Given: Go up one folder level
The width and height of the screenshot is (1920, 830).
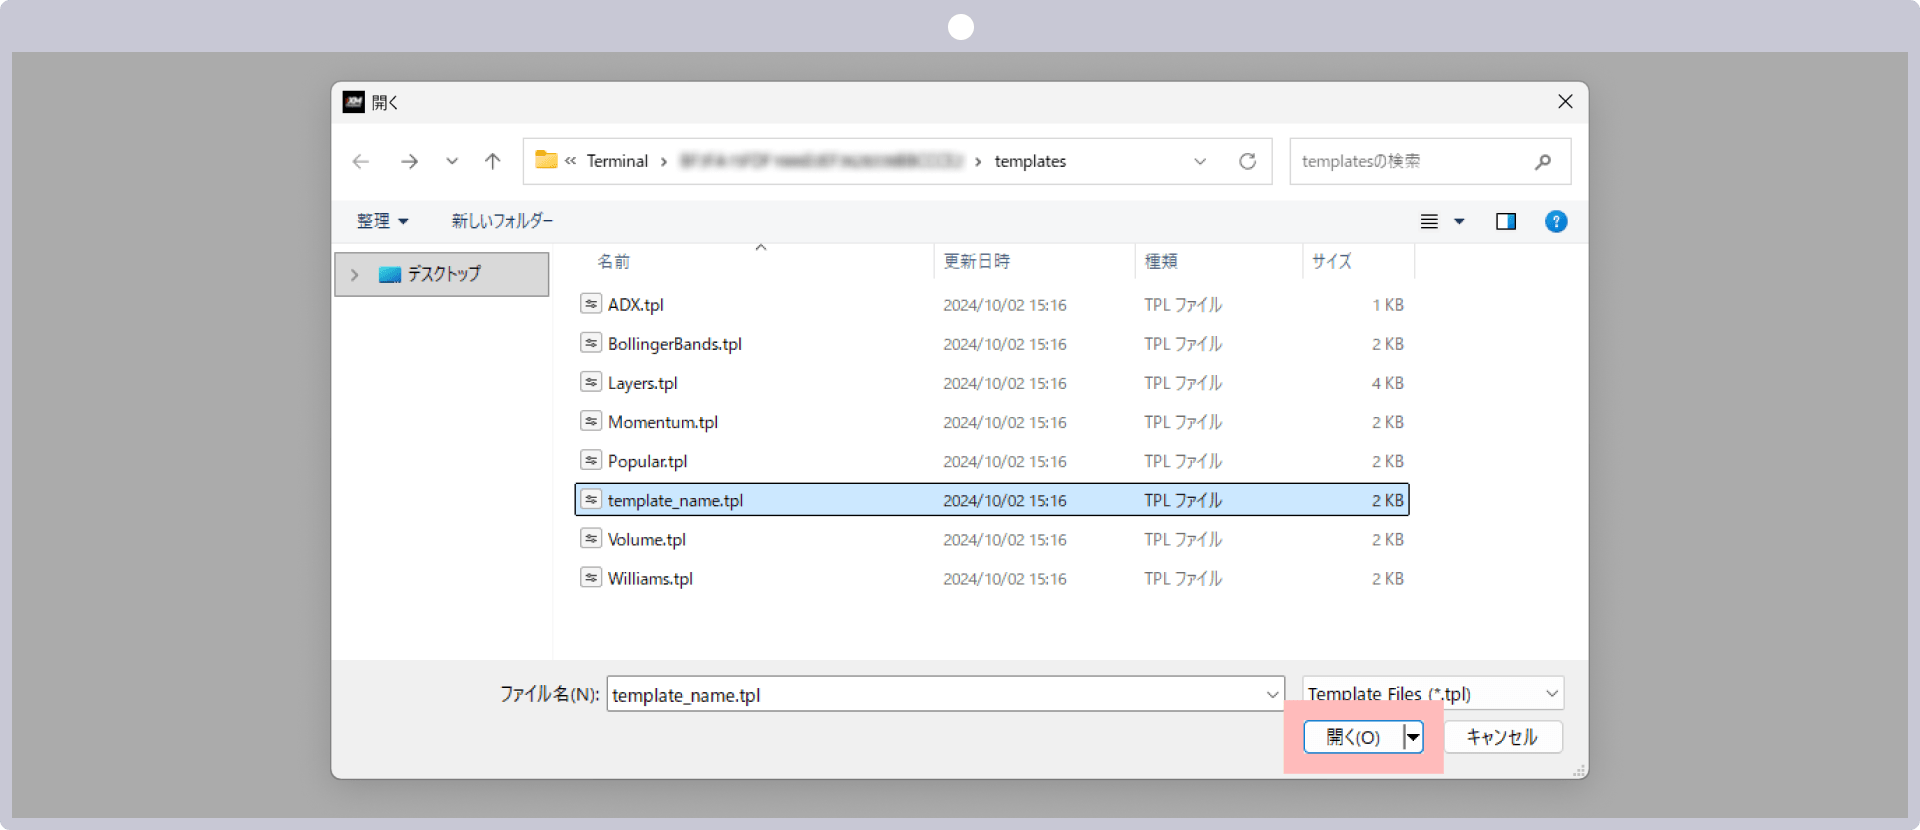Looking at the screenshot, I should tap(492, 161).
